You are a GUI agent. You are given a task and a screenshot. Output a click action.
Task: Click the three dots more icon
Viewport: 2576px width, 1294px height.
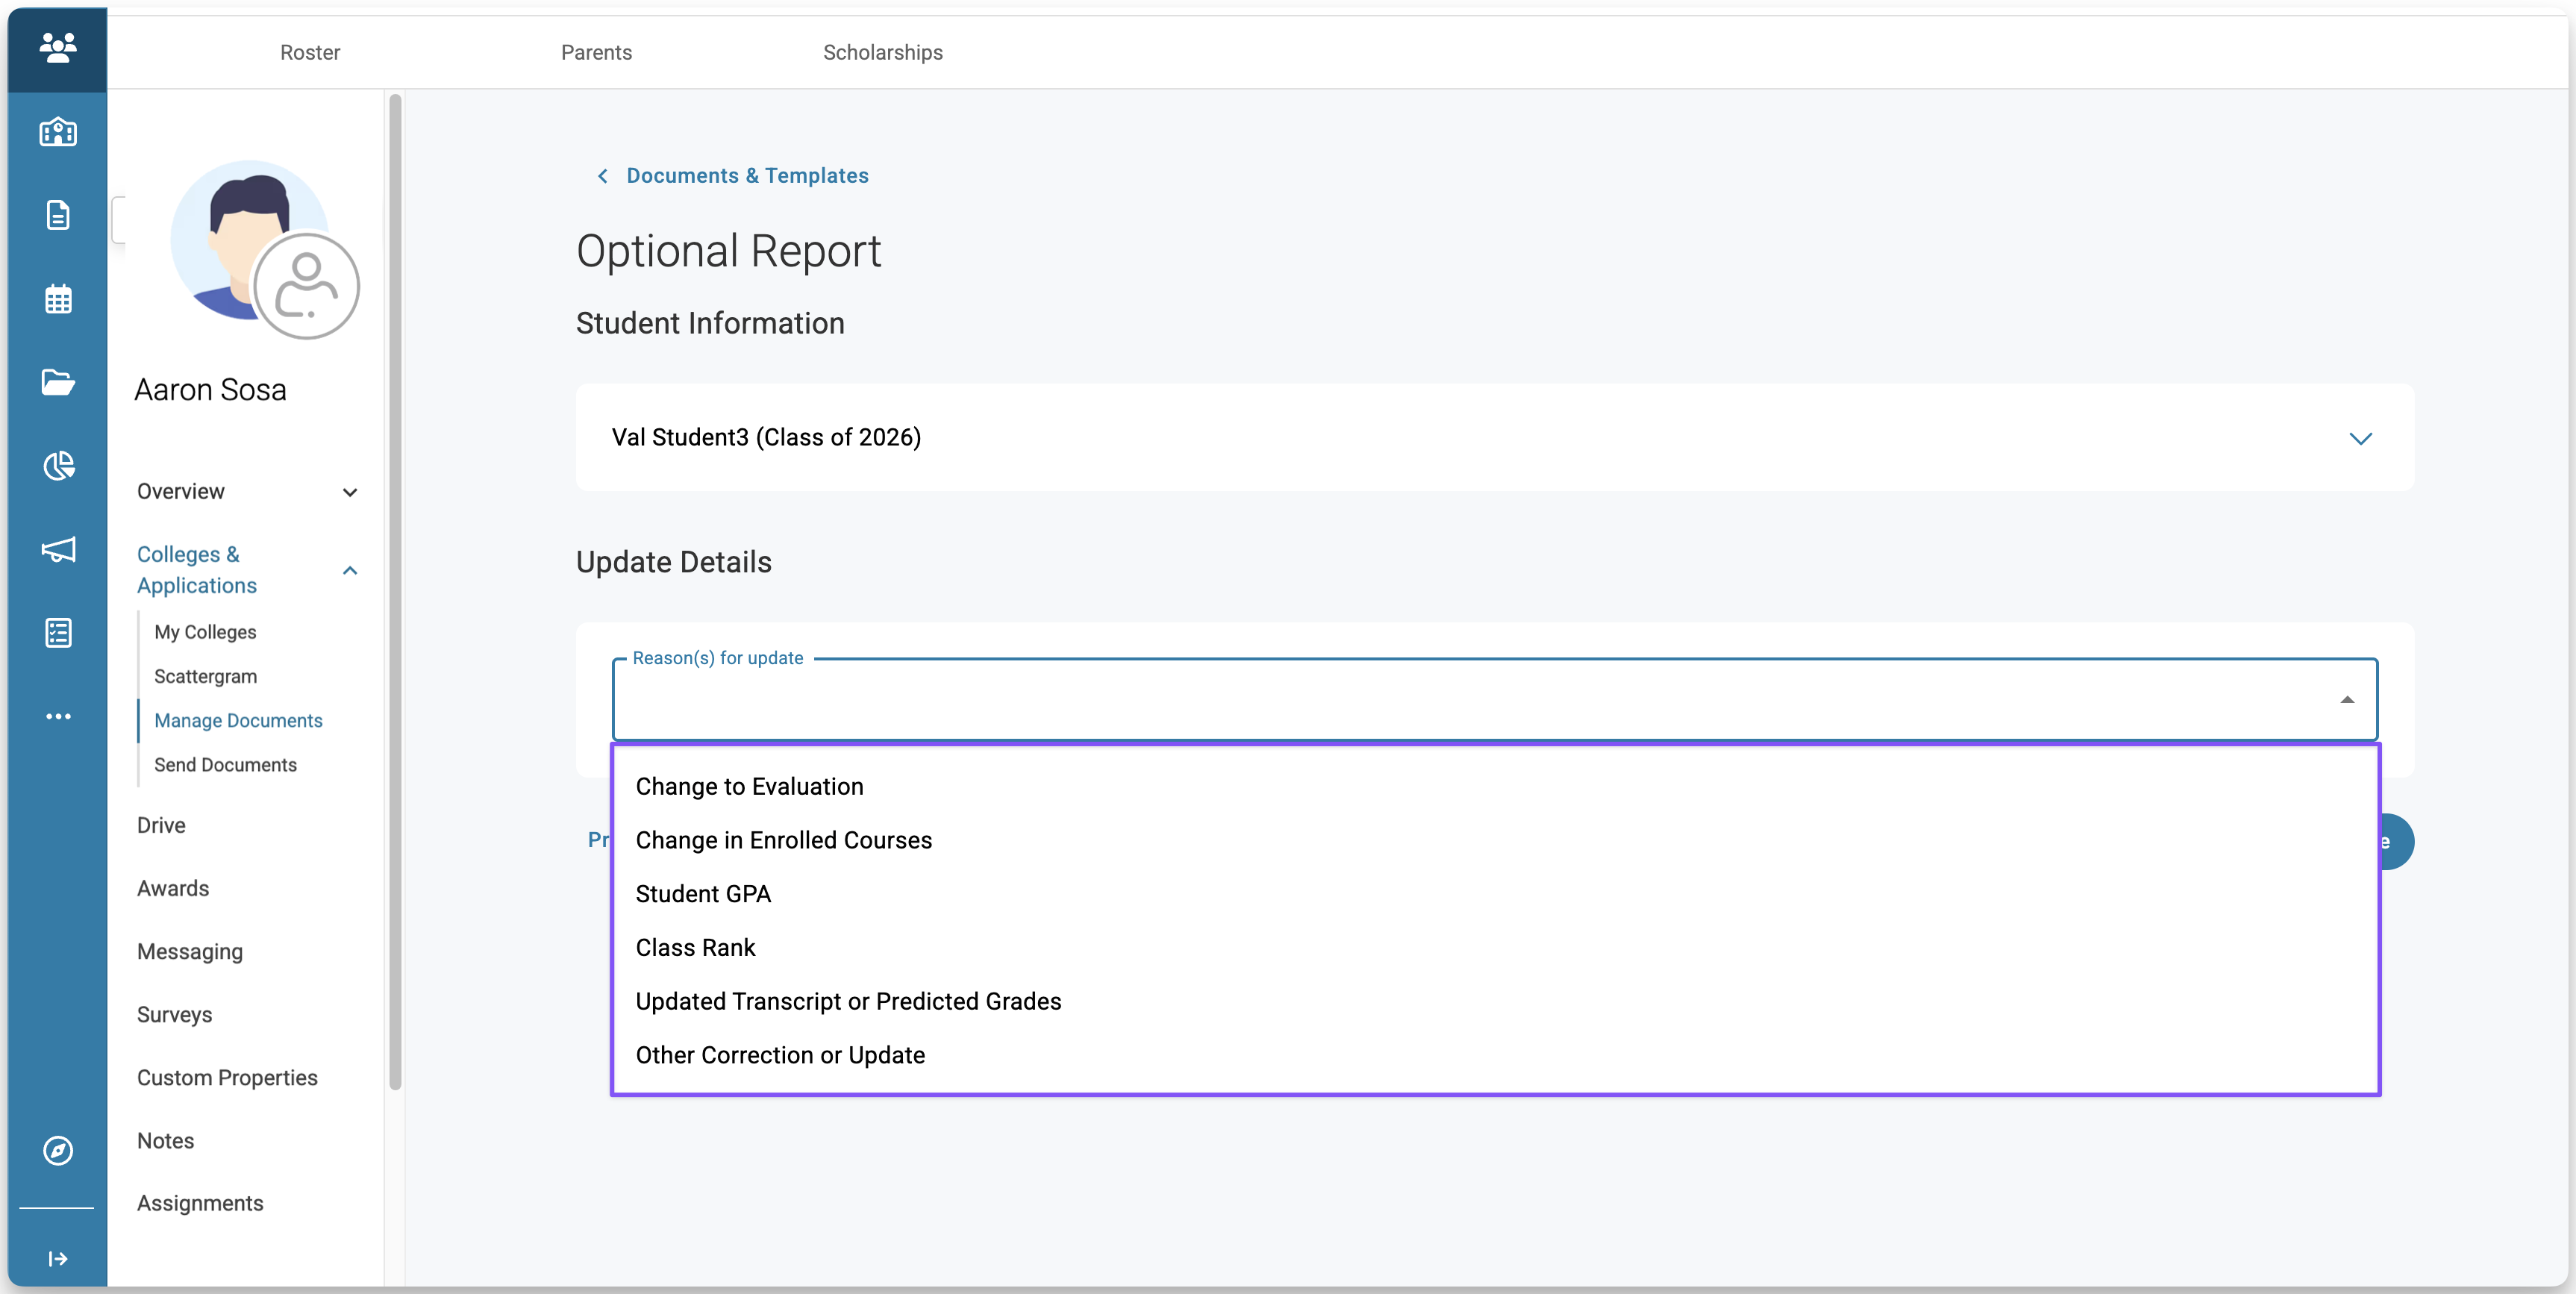pos(58,716)
